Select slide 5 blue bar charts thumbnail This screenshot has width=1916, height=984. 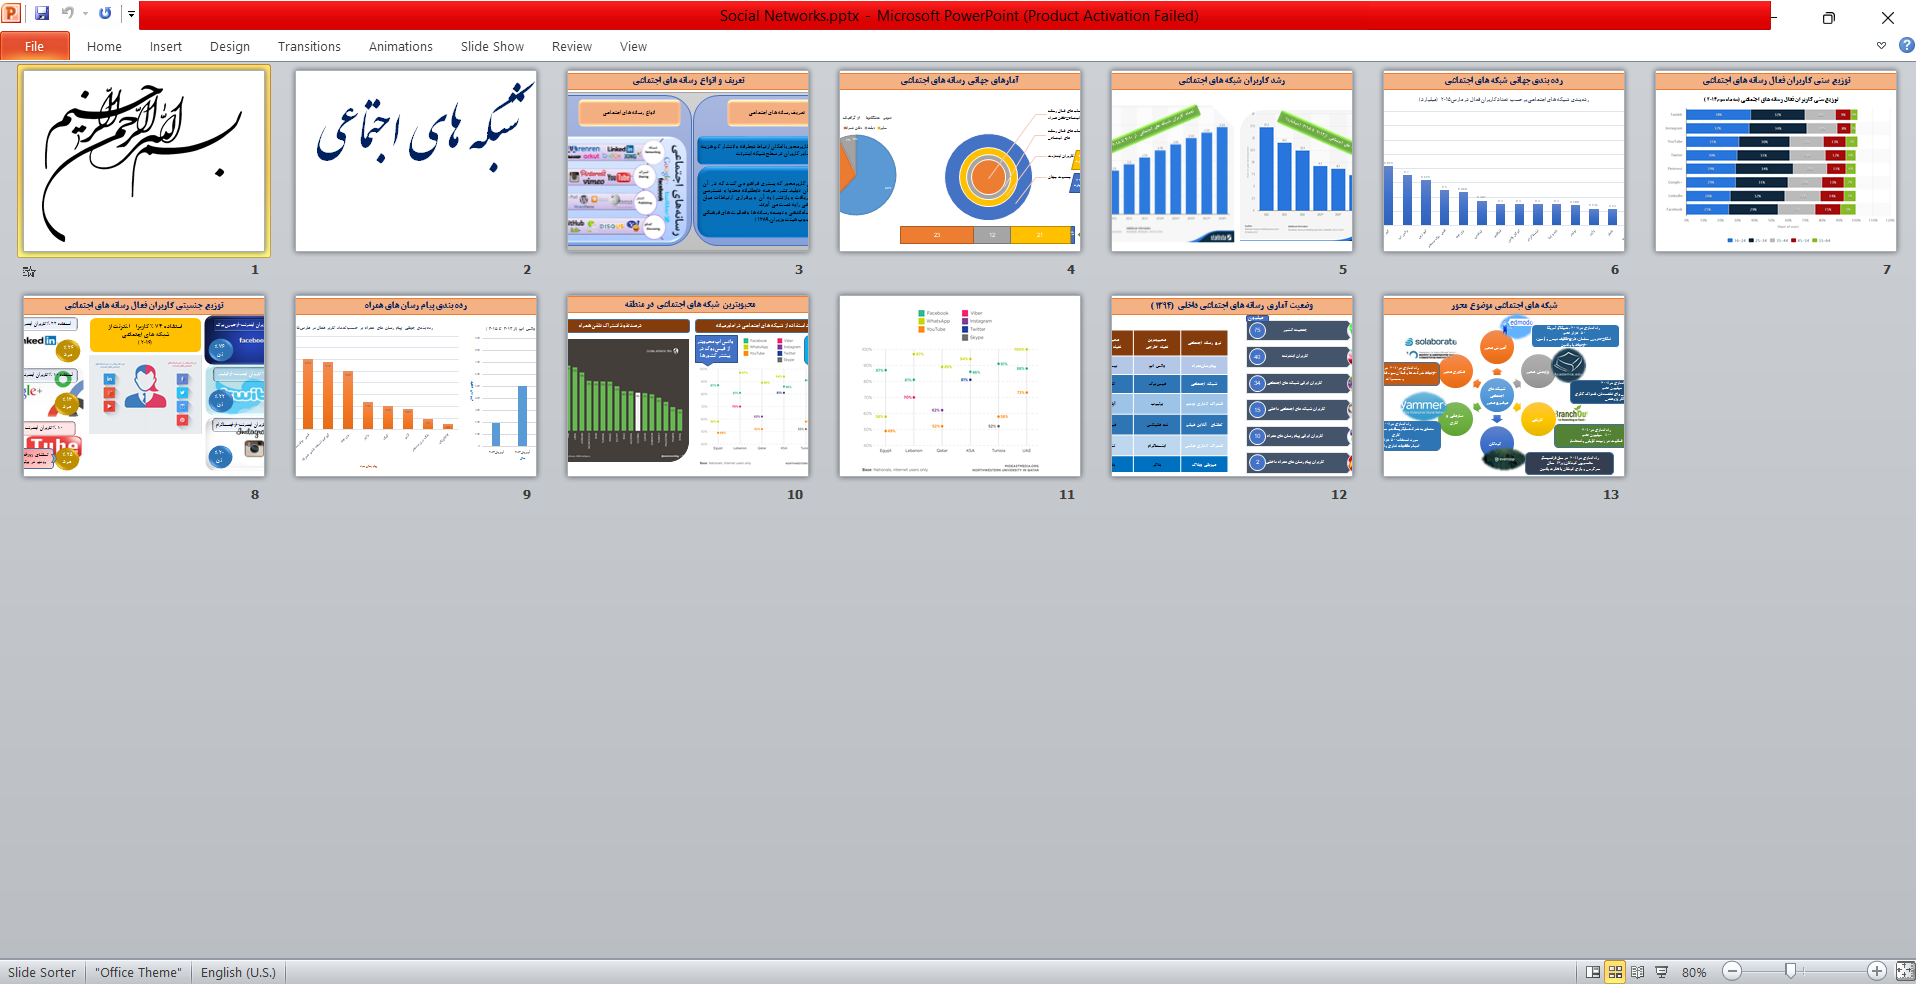coord(1232,161)
